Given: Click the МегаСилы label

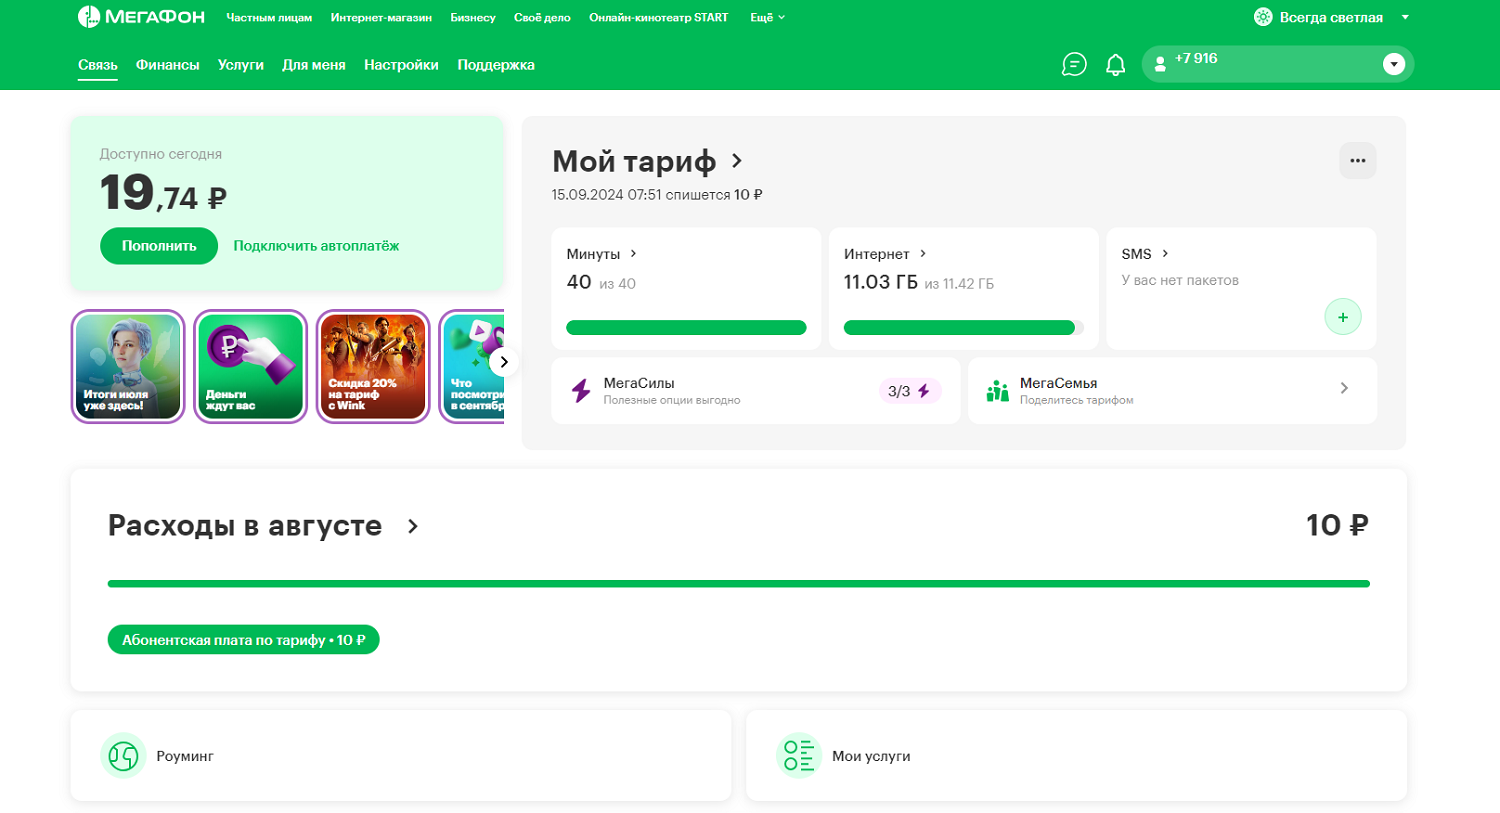Looking at the screenshot, I should click(639, 383).
